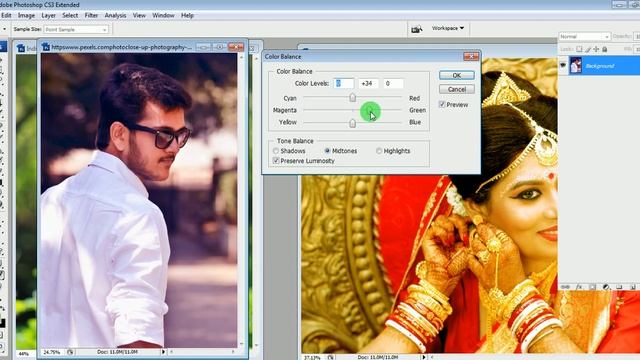Viewport: 640px width, 360px height.
Task: Close the Color Balance dialog
Action: (x=471, y=56)
